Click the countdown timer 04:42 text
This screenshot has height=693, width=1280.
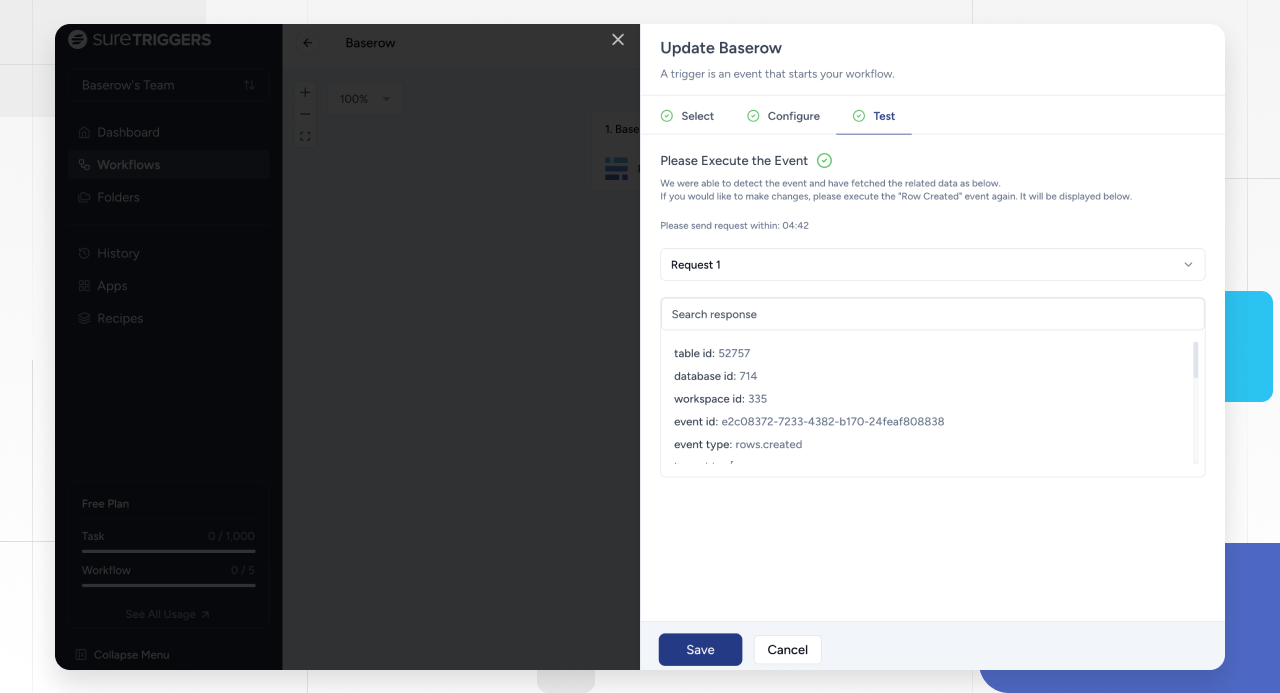(795, 226)
